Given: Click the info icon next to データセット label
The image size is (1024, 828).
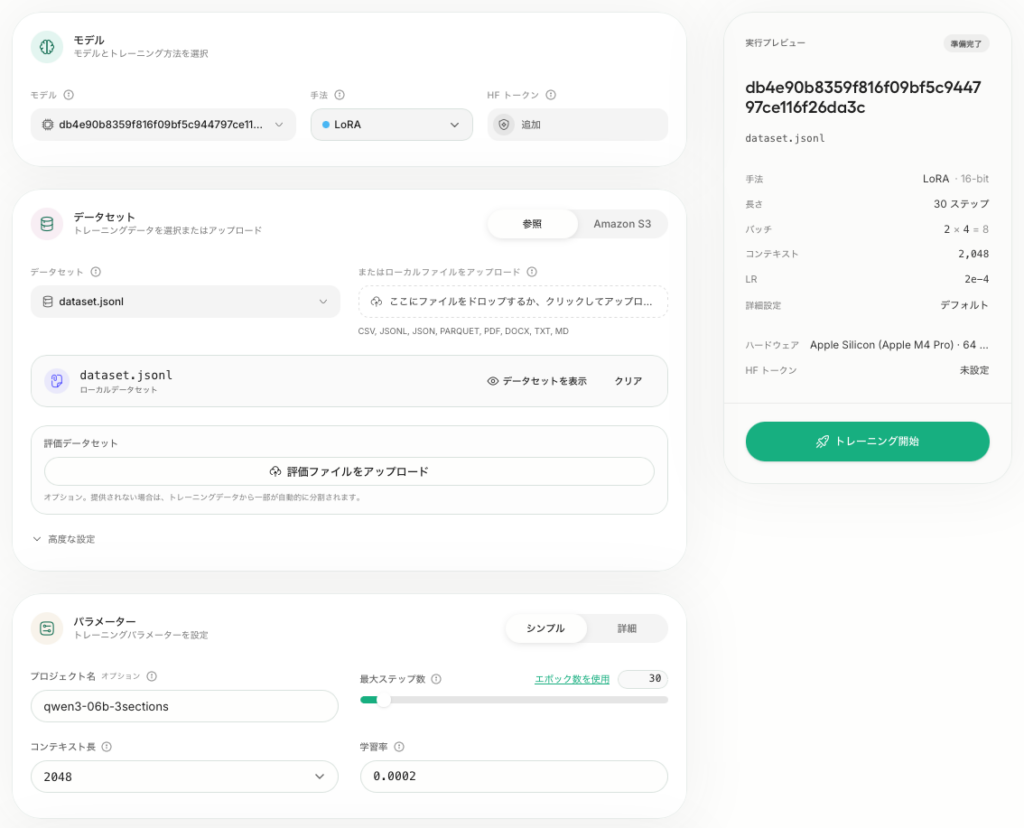Looking at the screenshot, I should click(96, 272).
